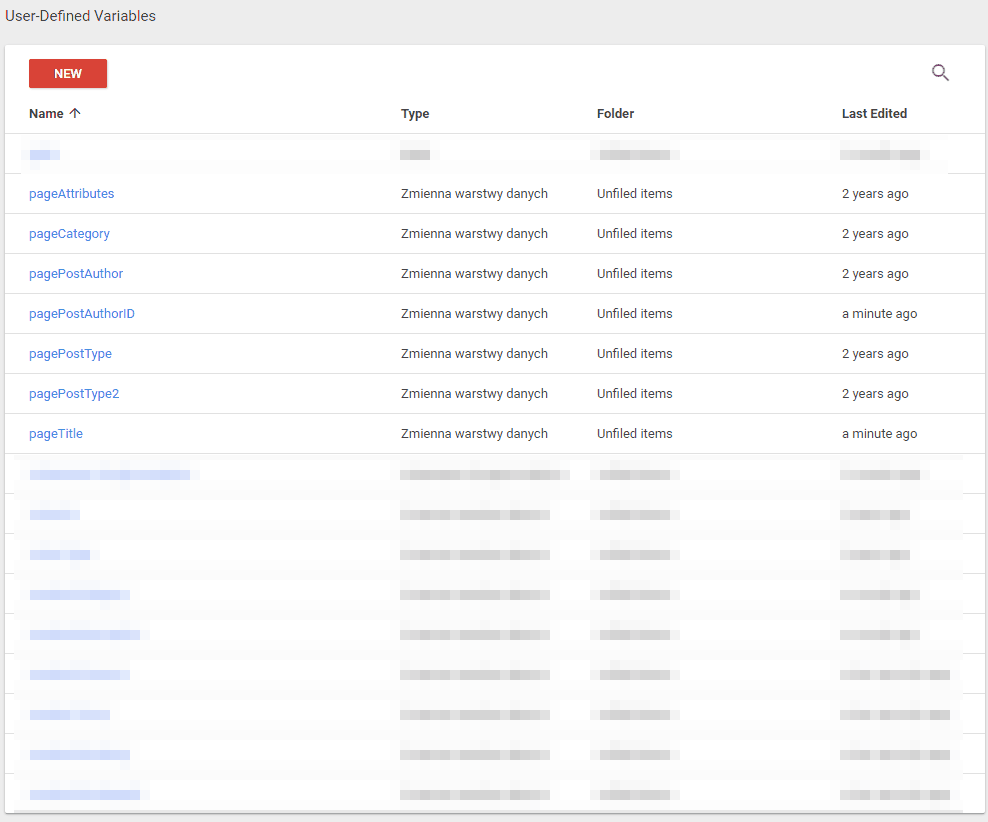This screenshot has height=822, width=988.
Task: Sort by the Name column header
Action: [x=46, y=114]
